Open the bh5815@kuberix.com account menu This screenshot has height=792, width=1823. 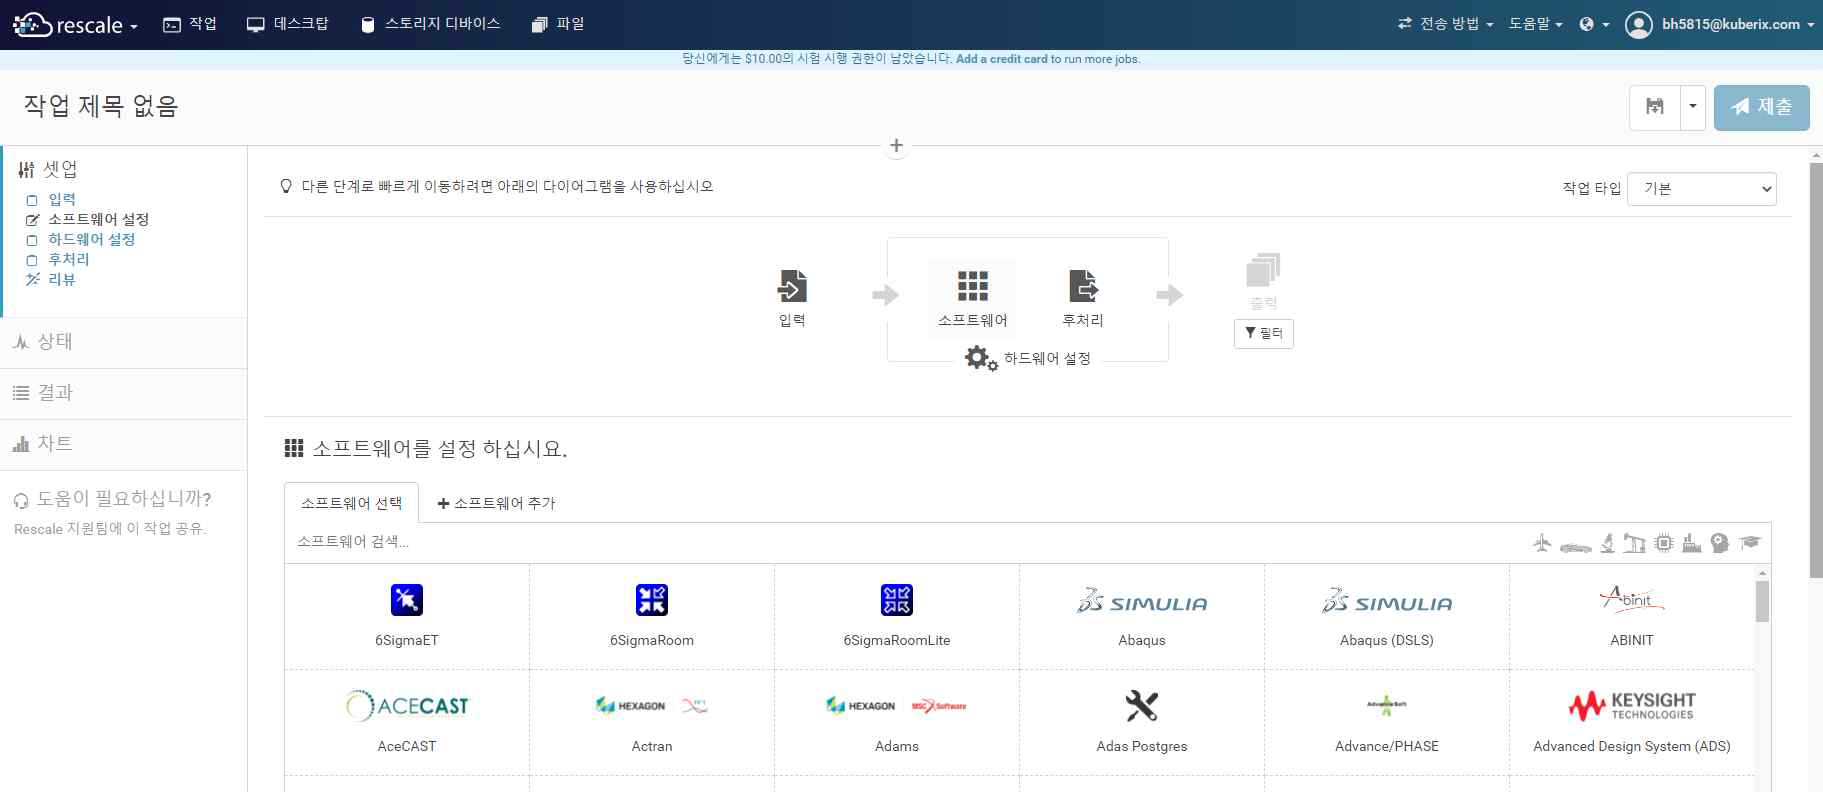(1719, 24)
